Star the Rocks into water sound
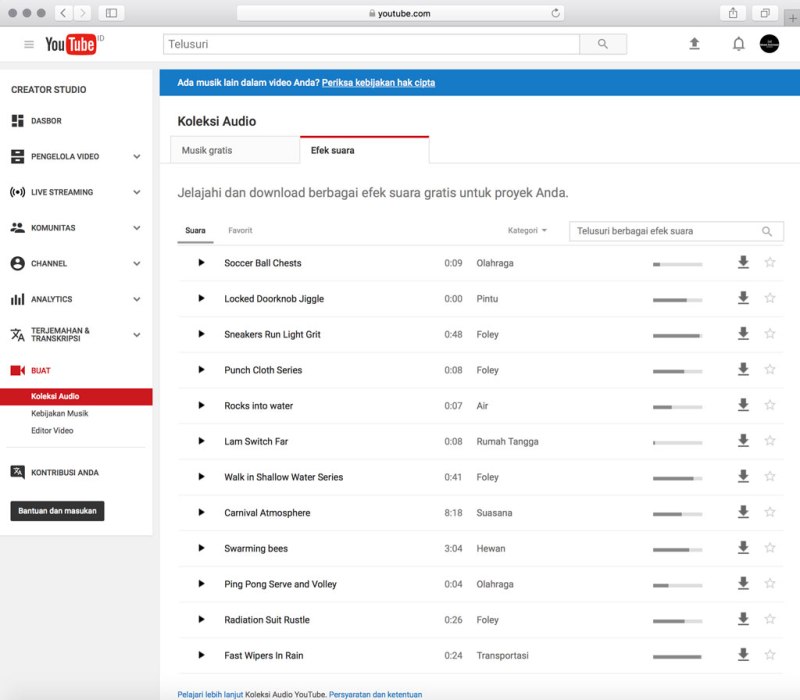 770,405
